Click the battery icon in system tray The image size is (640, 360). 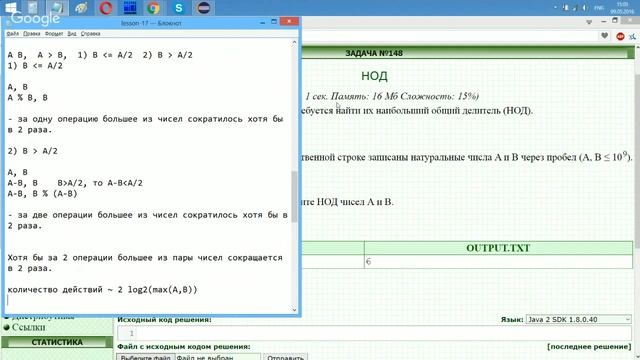pos(565,8)
